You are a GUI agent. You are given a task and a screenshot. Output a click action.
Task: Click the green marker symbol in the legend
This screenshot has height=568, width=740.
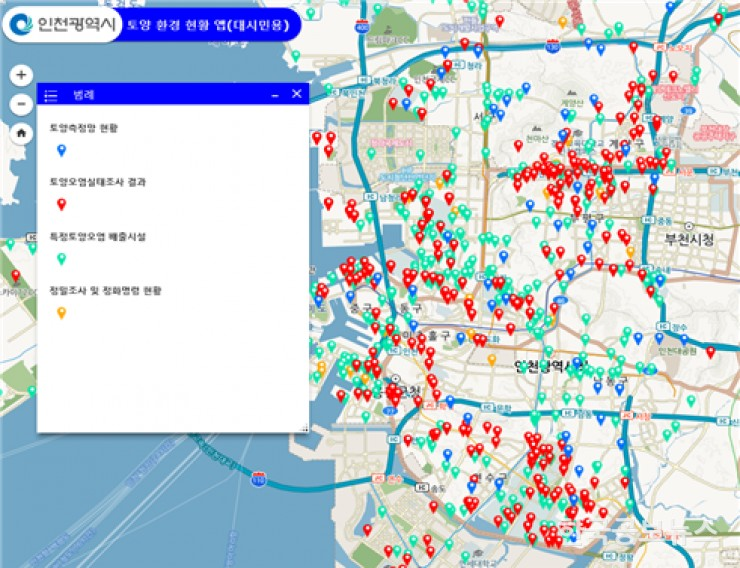[x=61, y=259]
